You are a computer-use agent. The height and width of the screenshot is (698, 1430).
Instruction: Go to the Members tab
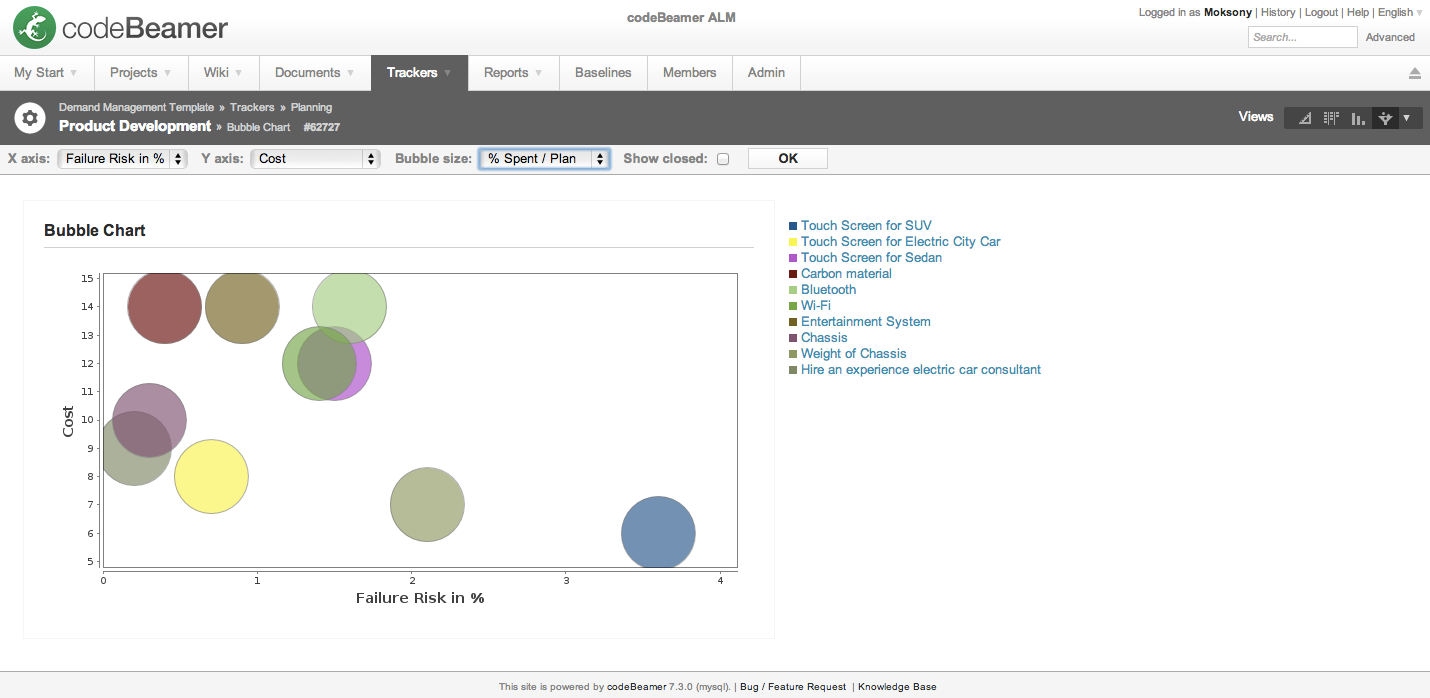(x=690, y=73)
